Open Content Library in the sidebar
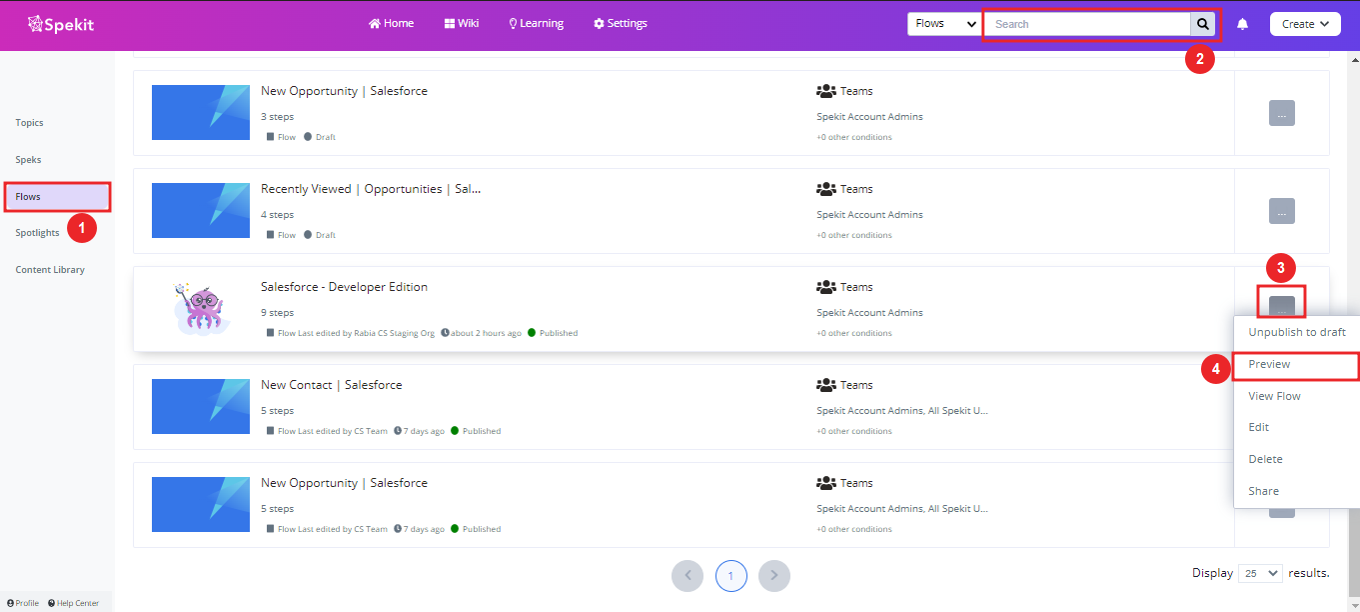This screenshot has height=612, width=1360. (50, 270)
